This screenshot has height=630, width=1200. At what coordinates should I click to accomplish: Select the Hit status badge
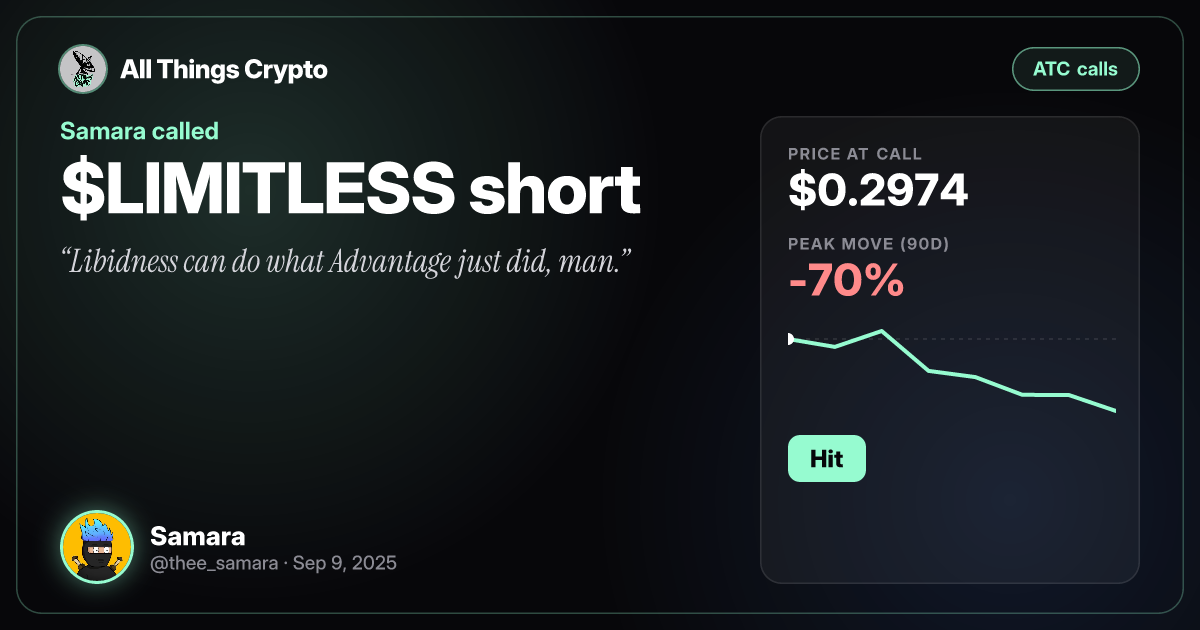coord(826,459)
